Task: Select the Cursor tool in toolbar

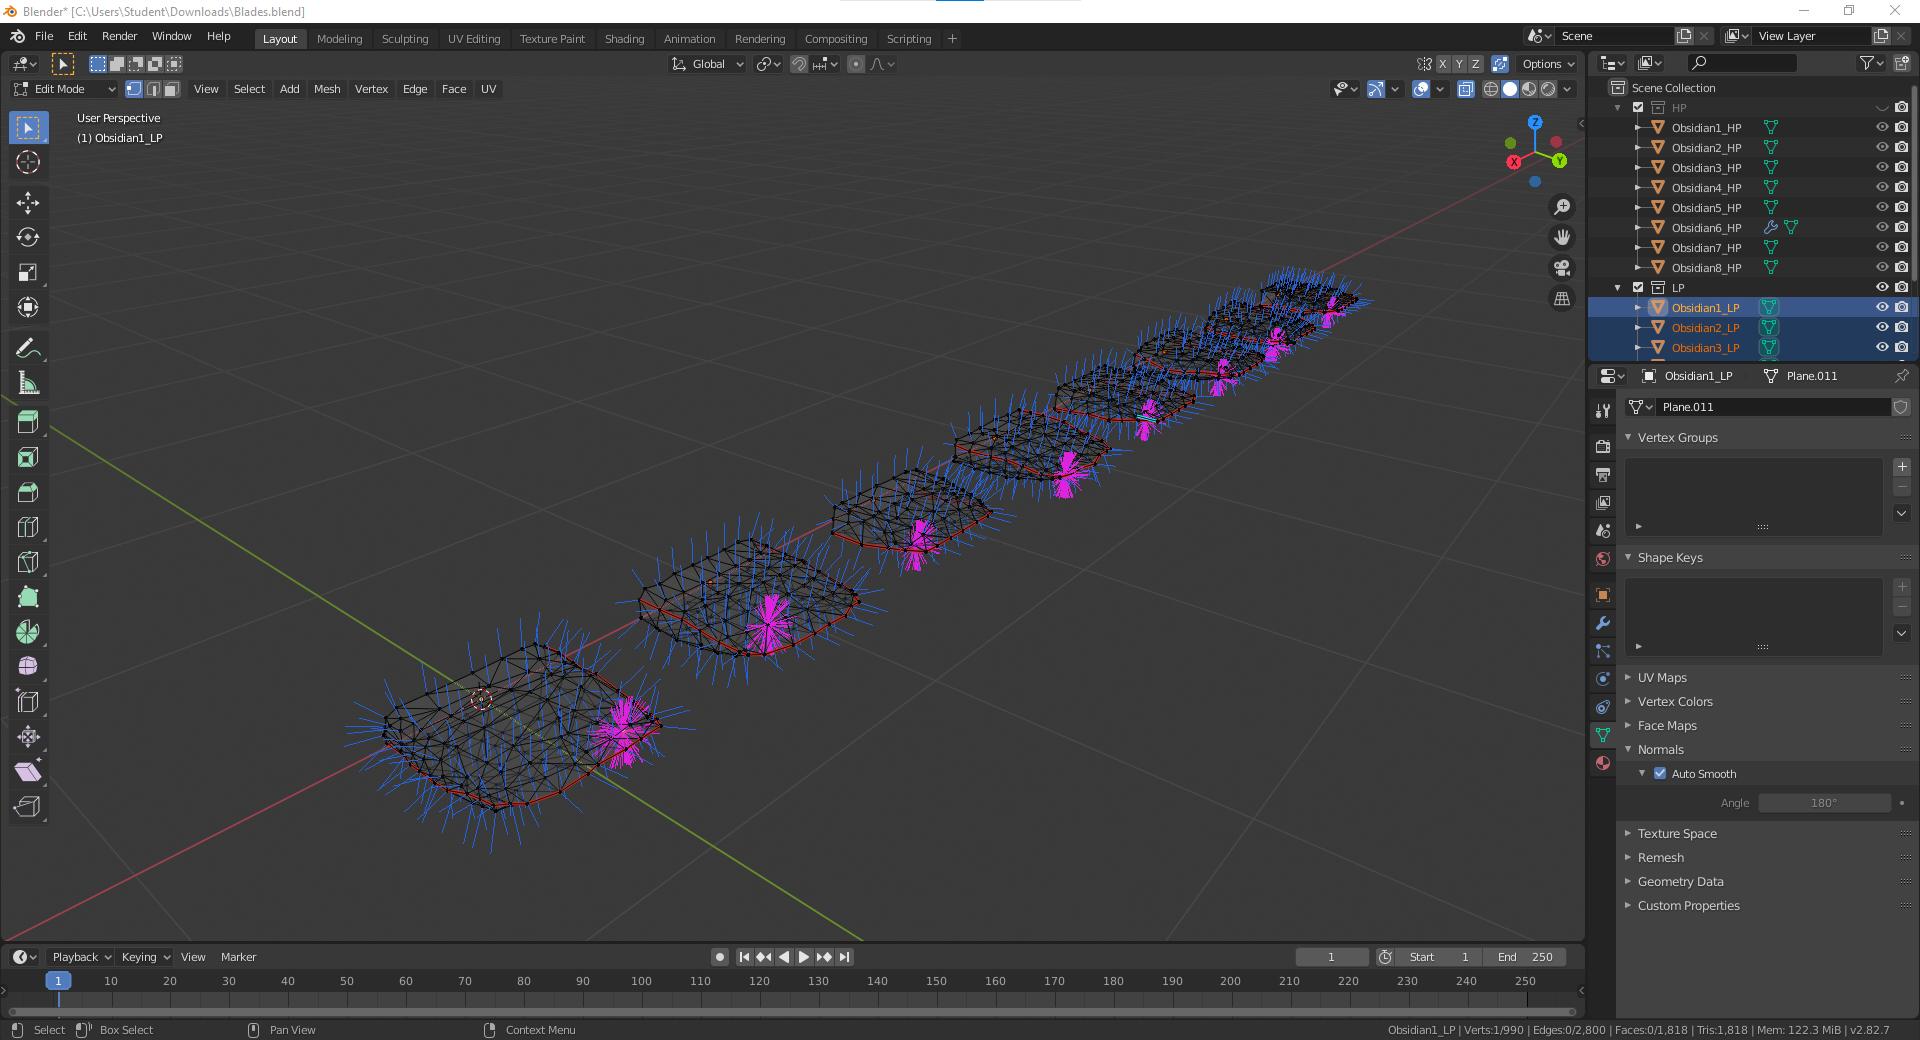Action: pyautogui.click(x=28, y=162)
